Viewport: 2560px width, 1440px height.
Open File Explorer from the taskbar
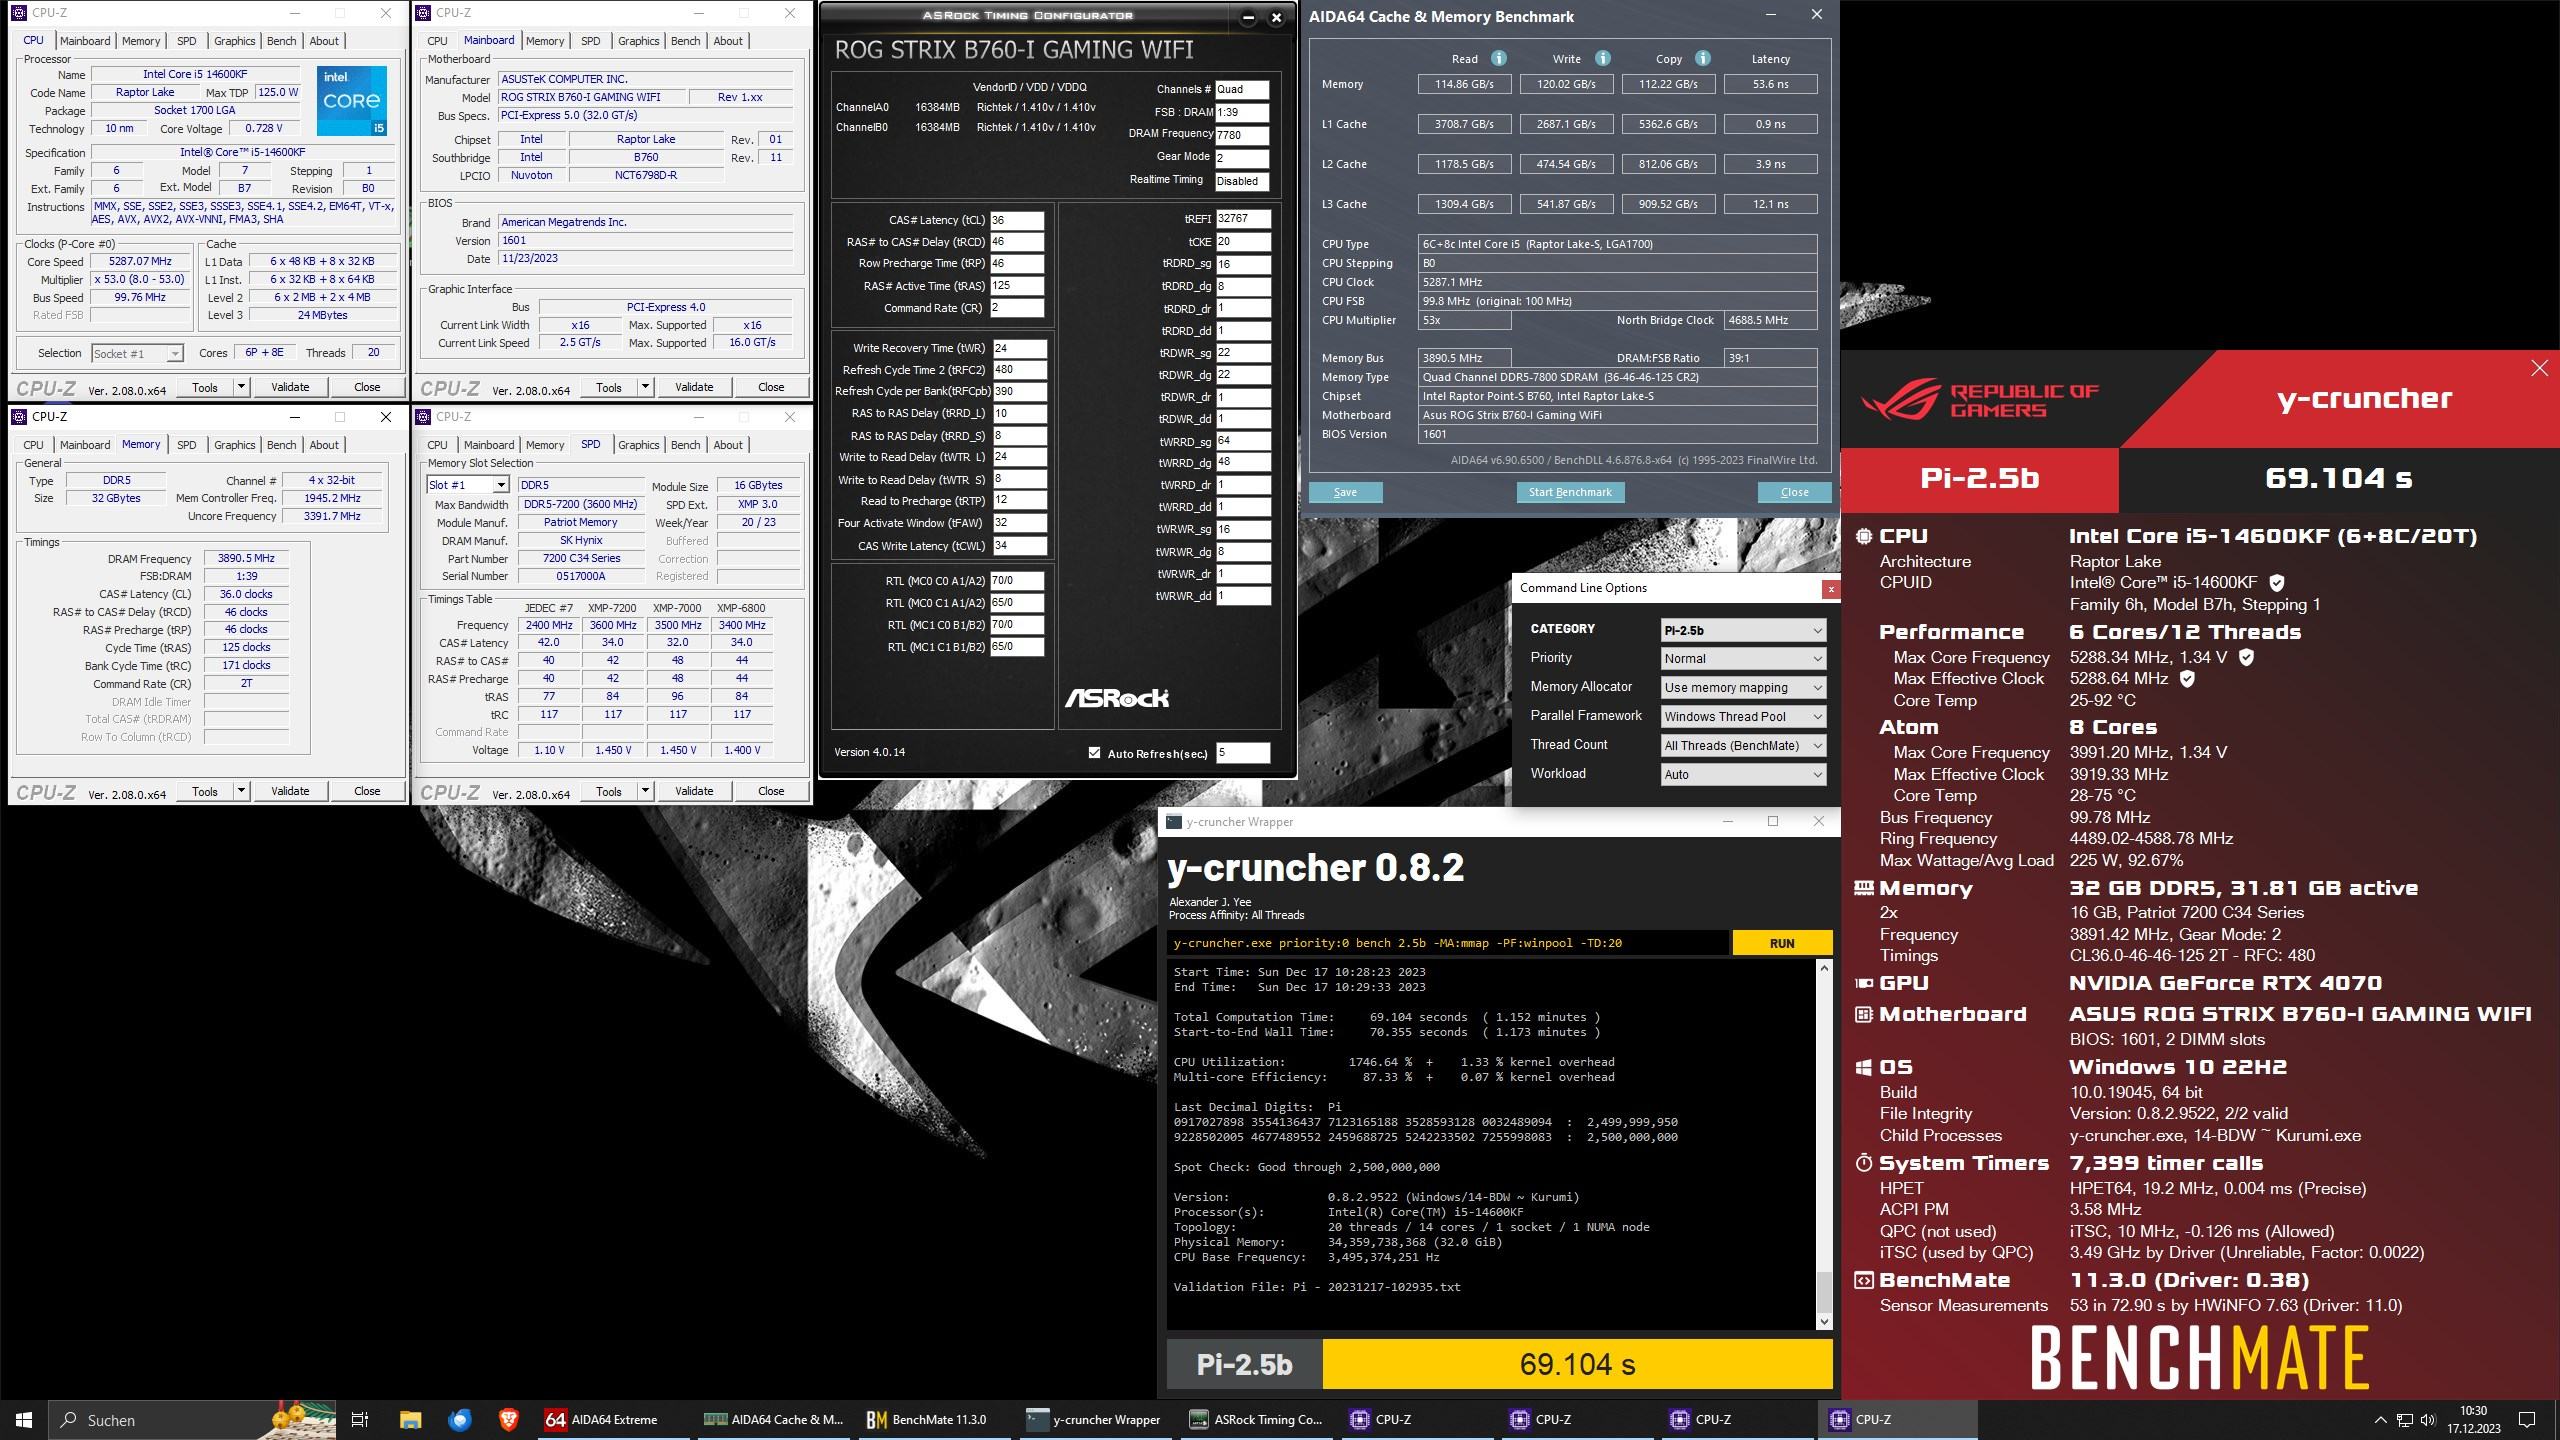410,1419
